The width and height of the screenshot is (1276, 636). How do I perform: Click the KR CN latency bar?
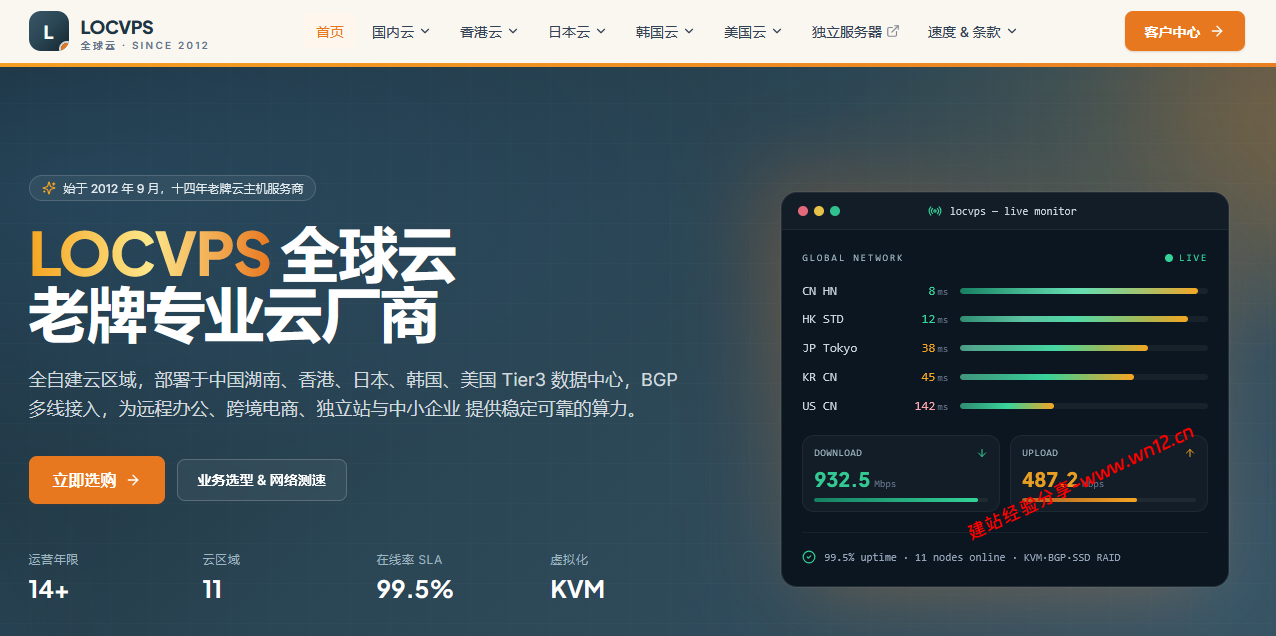pyautogui.click(x=1084, y=377)
